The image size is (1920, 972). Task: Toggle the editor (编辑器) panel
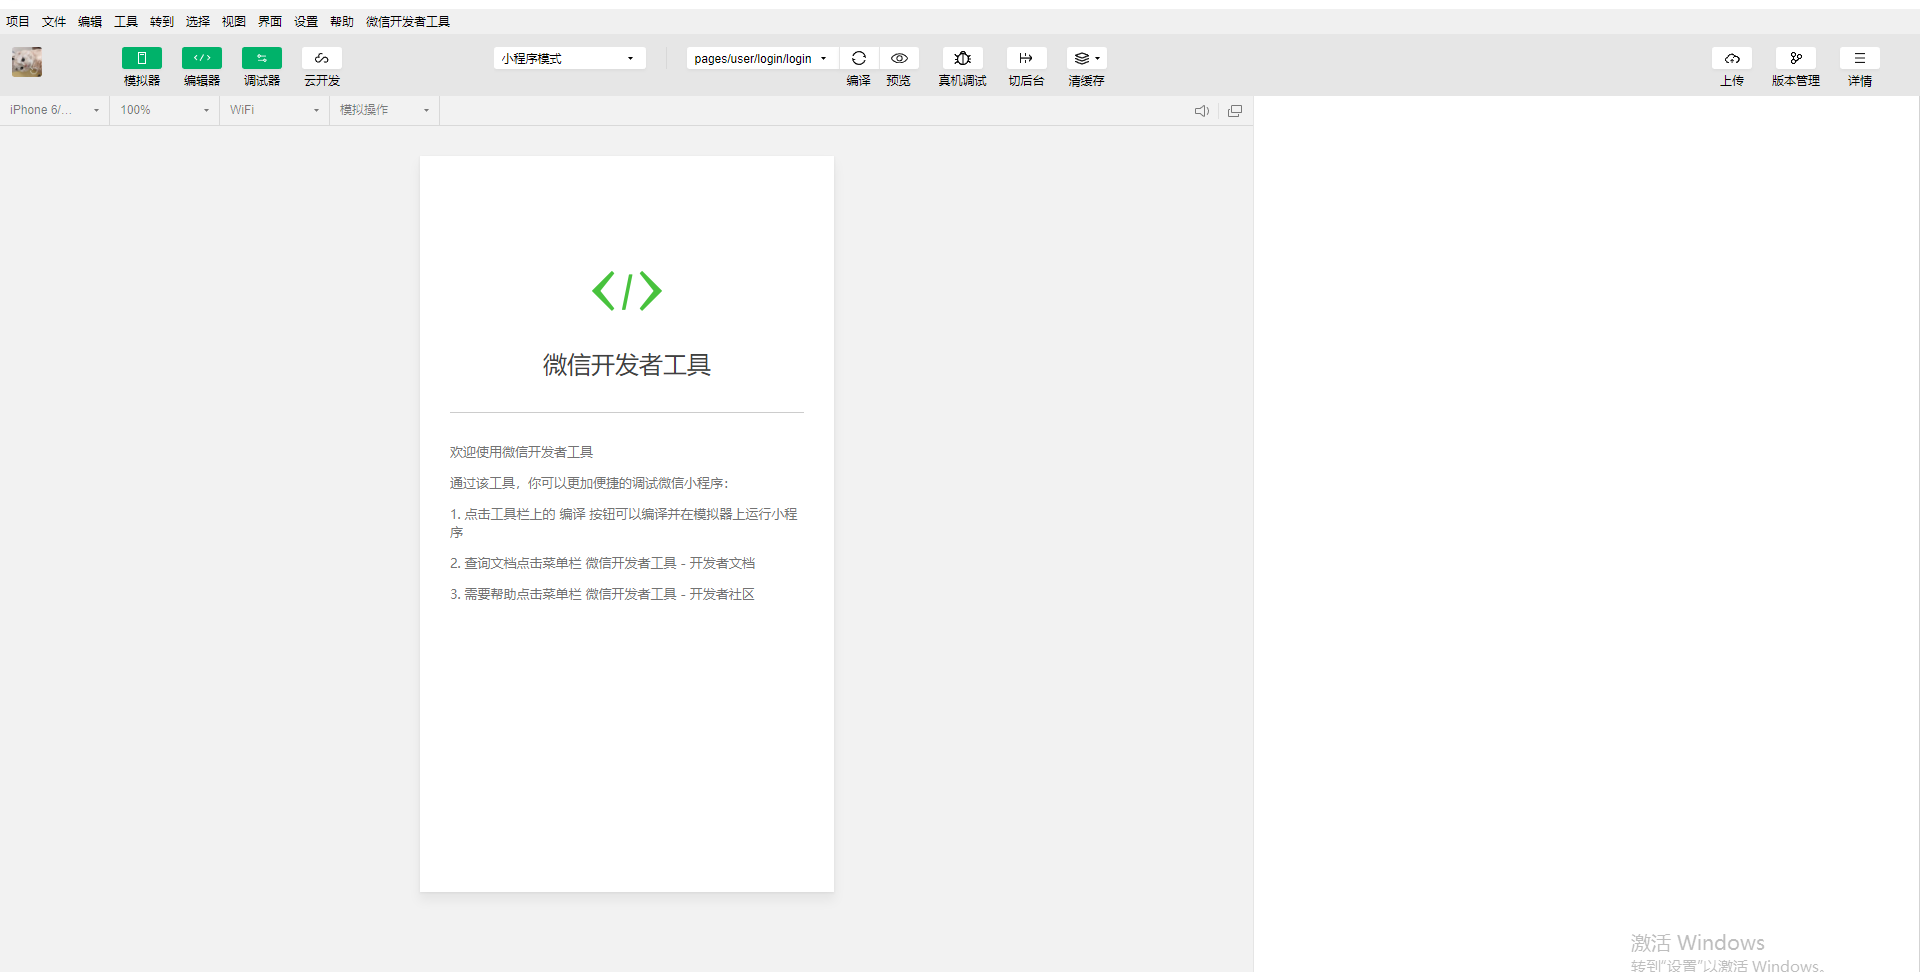point(202,58)
